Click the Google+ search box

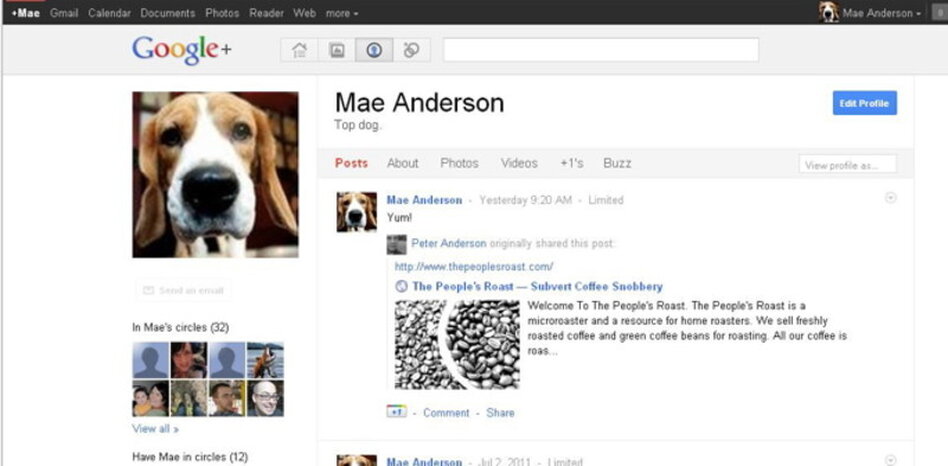point(600,50)
